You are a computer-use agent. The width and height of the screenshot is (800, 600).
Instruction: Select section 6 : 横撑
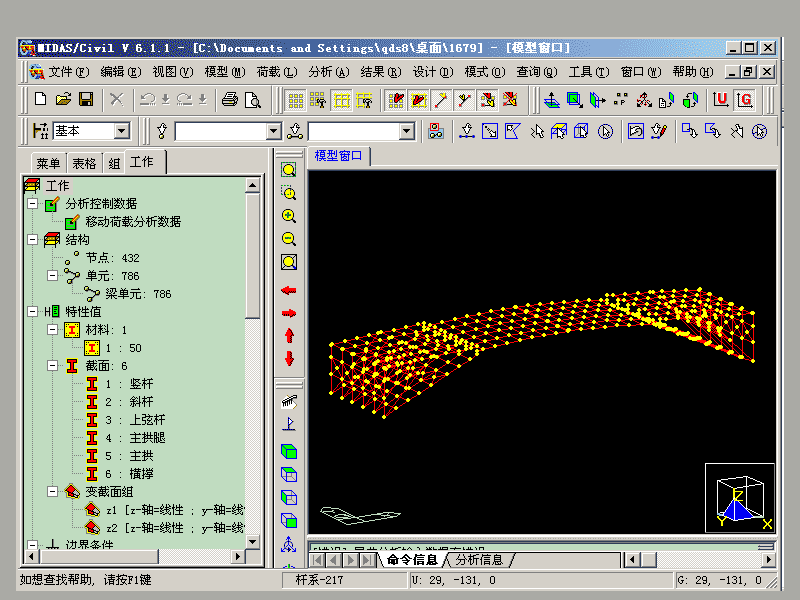[129, 474]
